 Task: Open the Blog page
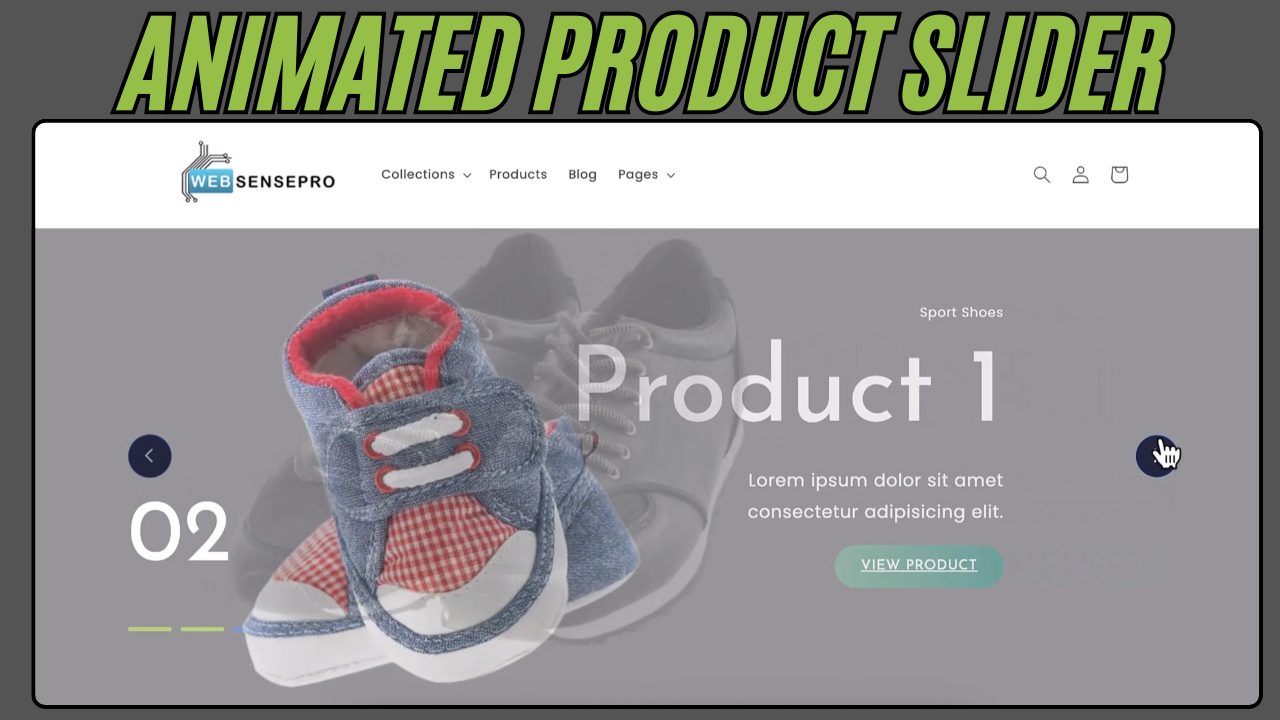point(582,174)
